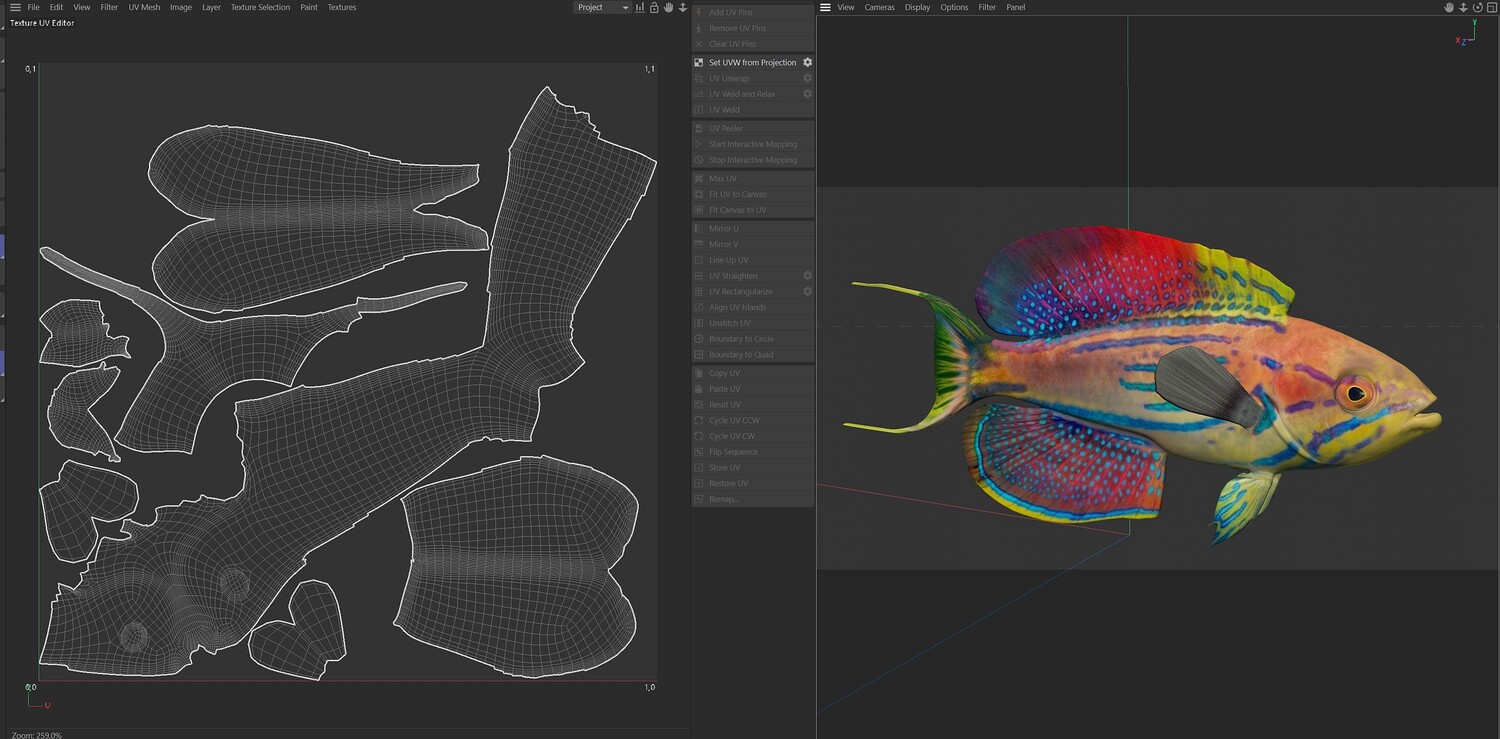
Task: Toggle the viewport layout maximize icon
Action: point(1491,7)
